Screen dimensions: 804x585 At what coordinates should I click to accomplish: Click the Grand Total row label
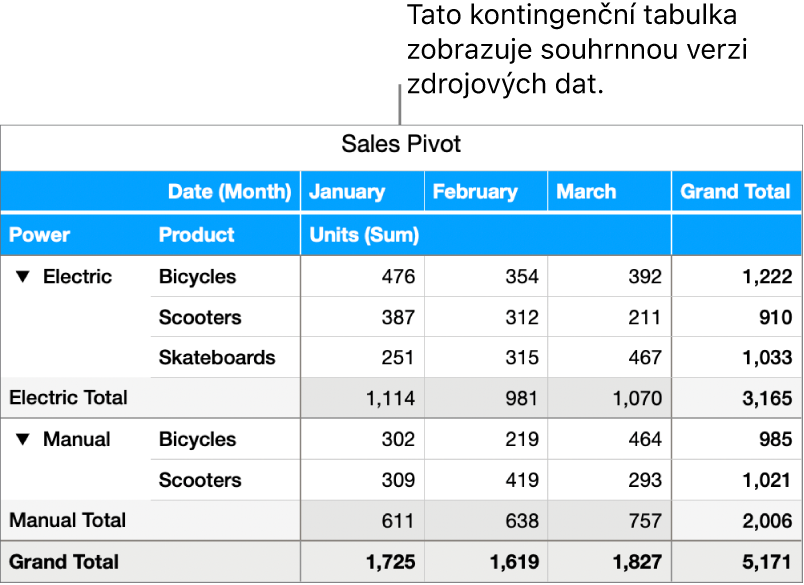[64, 562]
